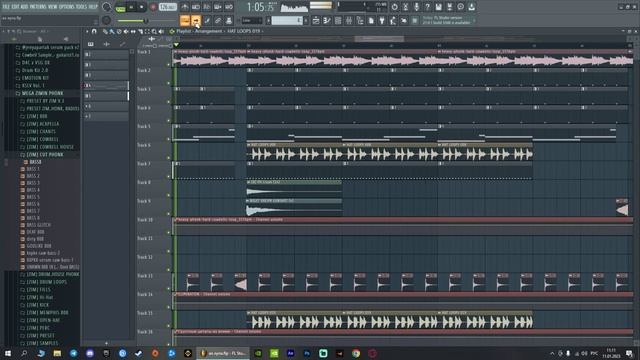
Task: Select the playlist draw pencil tool
Action: coord(105,31)
